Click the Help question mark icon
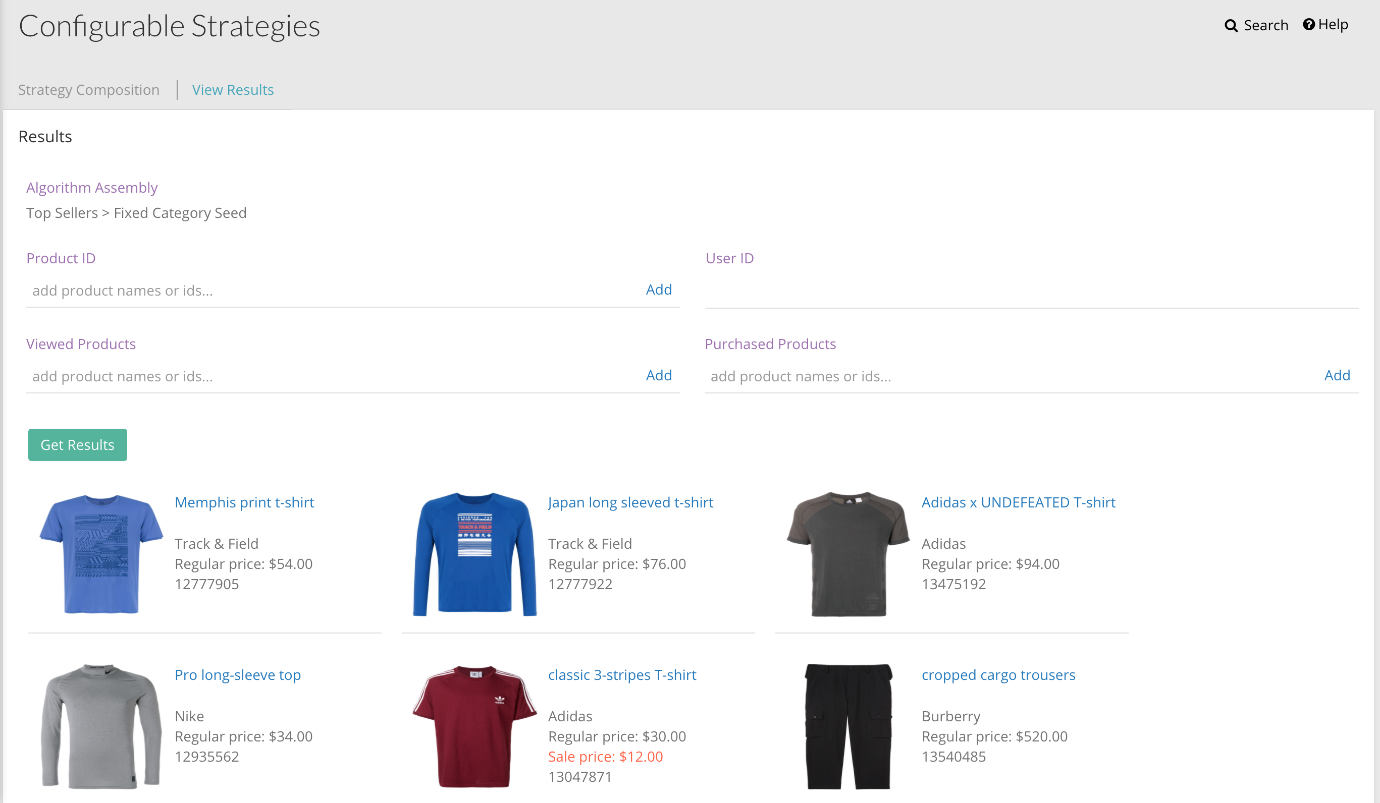The image size is (1380, 803). coord(1309,25)
